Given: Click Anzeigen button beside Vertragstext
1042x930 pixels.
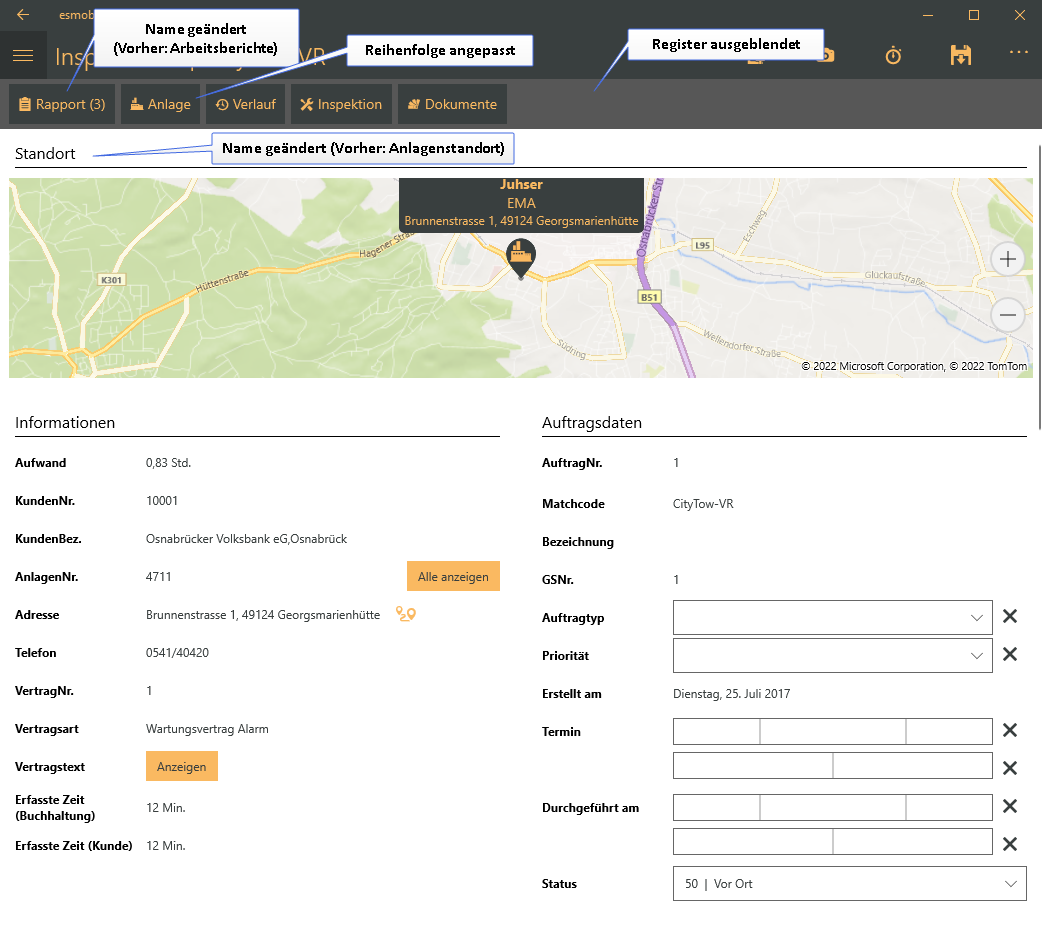Looking at the screenshot, I should pos(181,767).
